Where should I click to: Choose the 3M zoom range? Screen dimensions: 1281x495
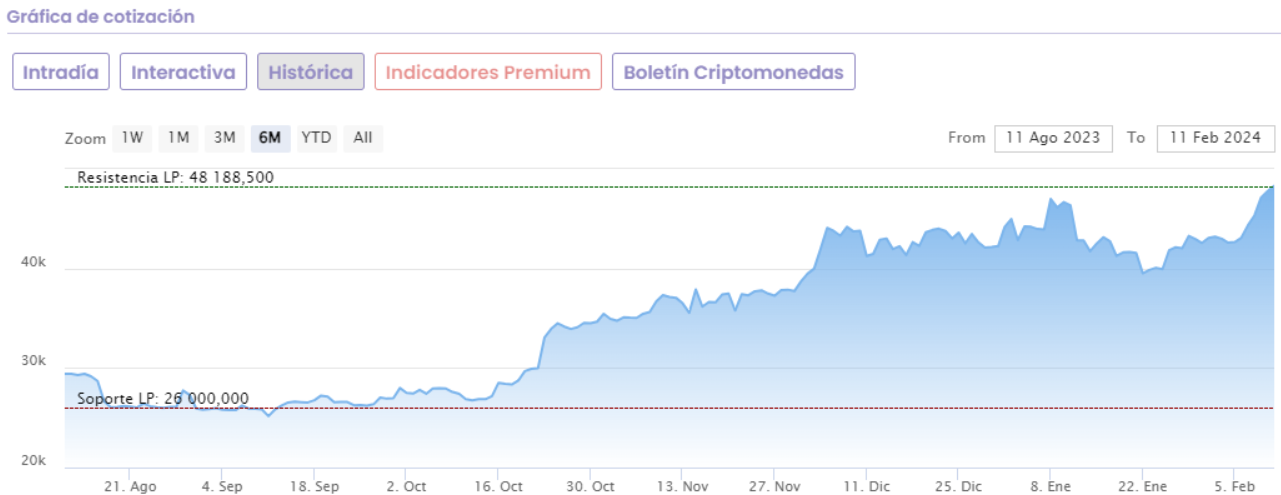click(224, 138)
